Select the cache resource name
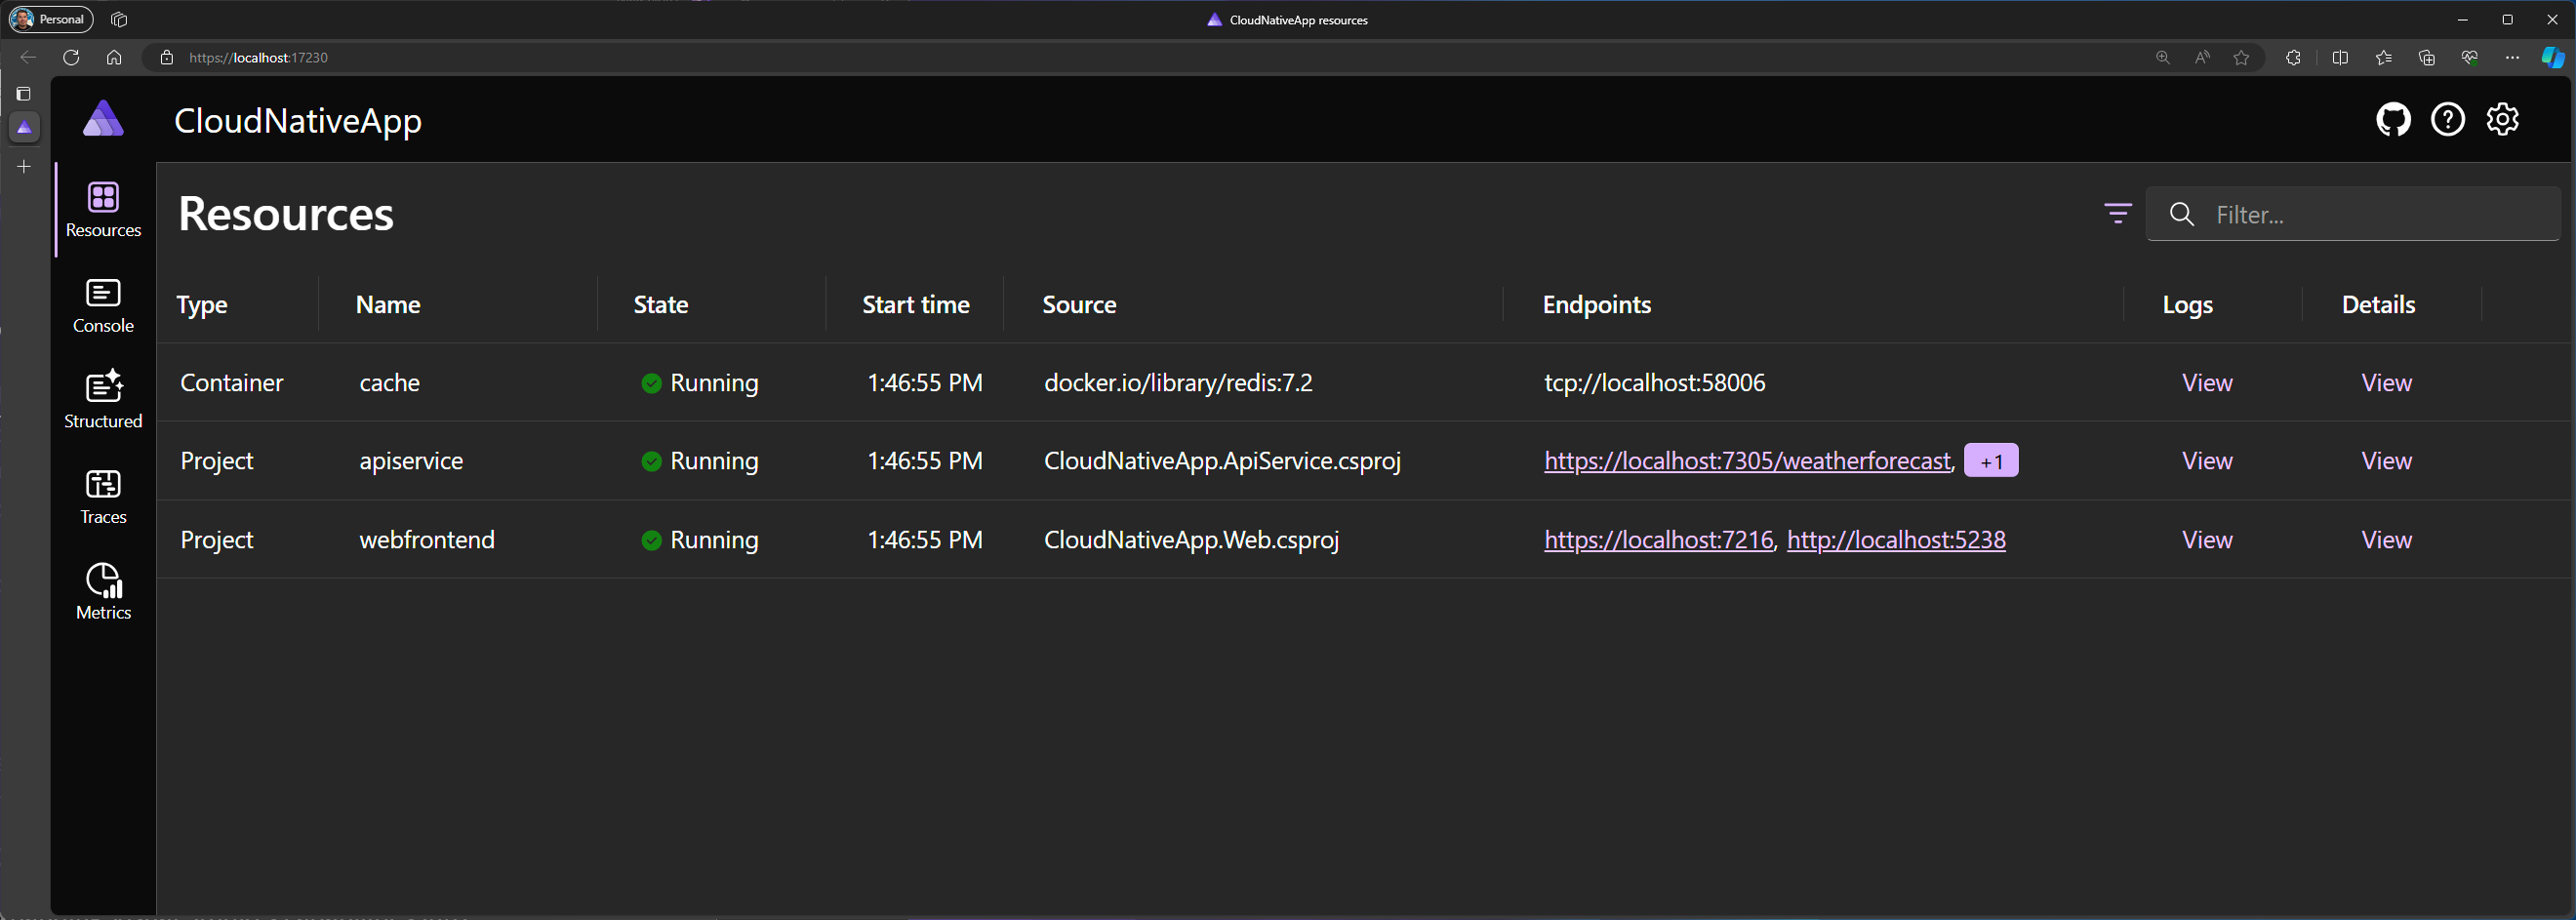Screen dimensions: 2576x920 tap(389, 383)
